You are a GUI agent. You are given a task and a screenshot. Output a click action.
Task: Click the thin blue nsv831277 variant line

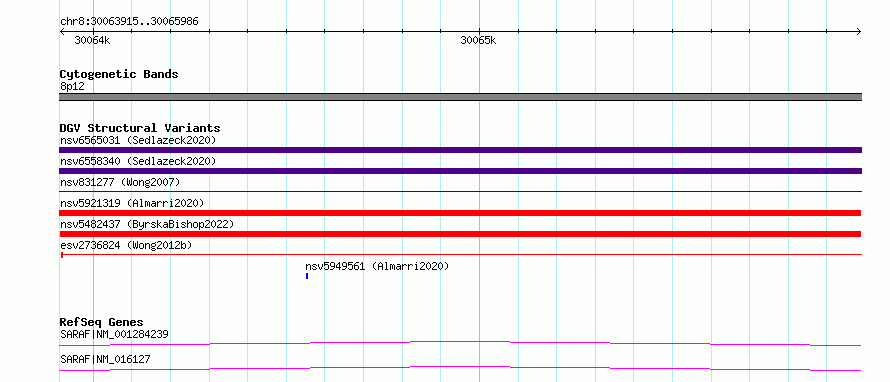(x=460, y=192)
